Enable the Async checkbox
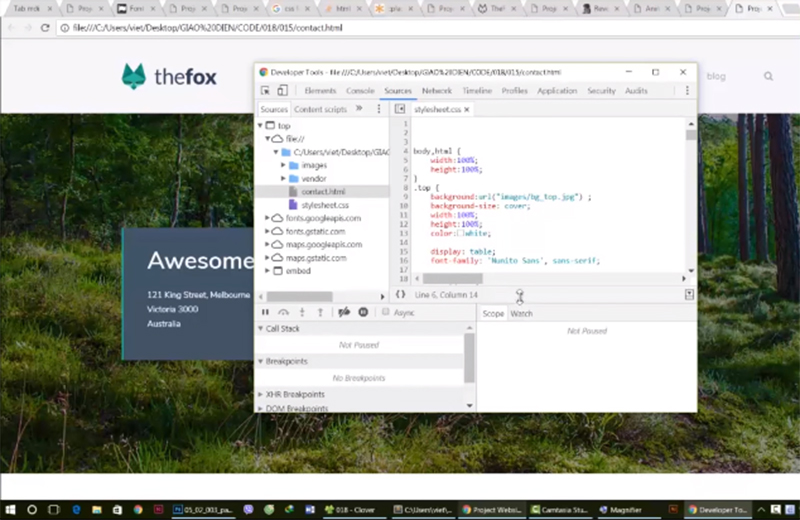 pyautogui.click(x=386, y=312)
